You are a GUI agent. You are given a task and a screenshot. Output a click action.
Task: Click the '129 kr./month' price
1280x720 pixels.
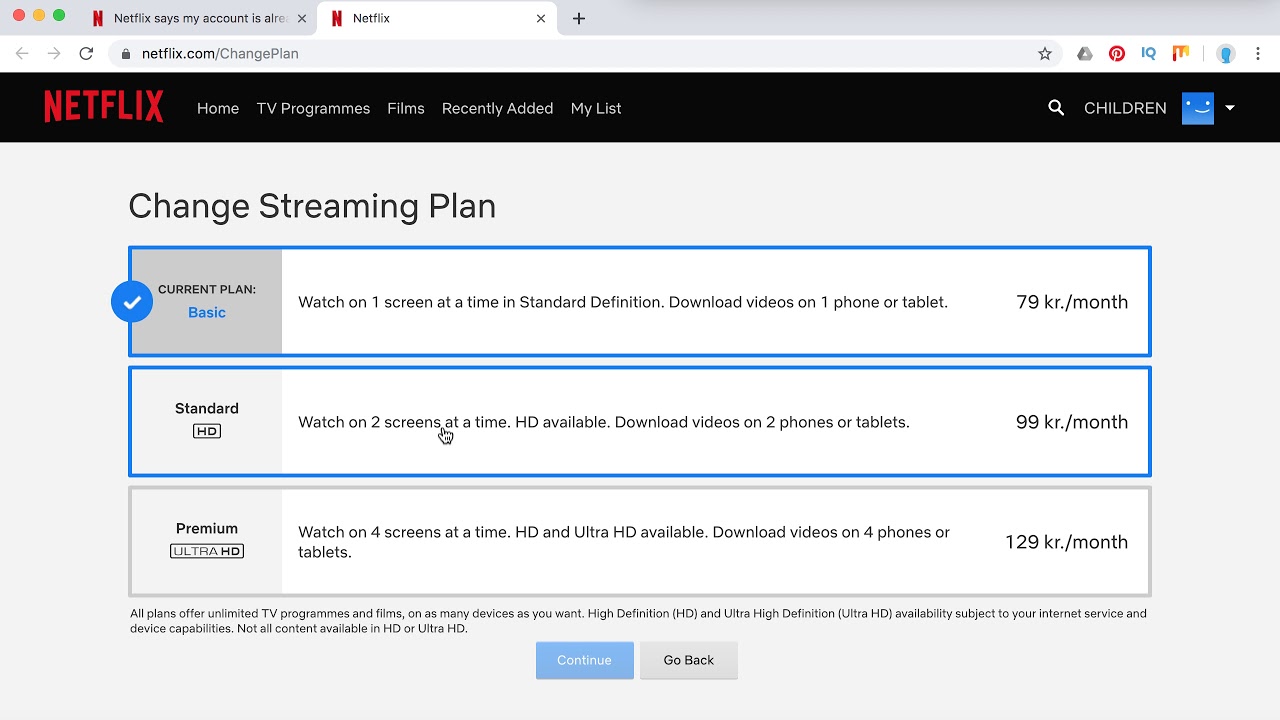(1067, 542)
